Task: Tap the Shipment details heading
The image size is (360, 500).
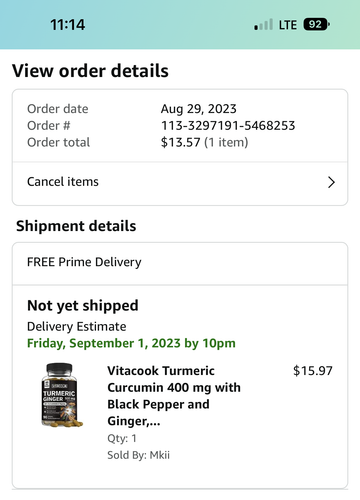Action: tap(76, 226)
